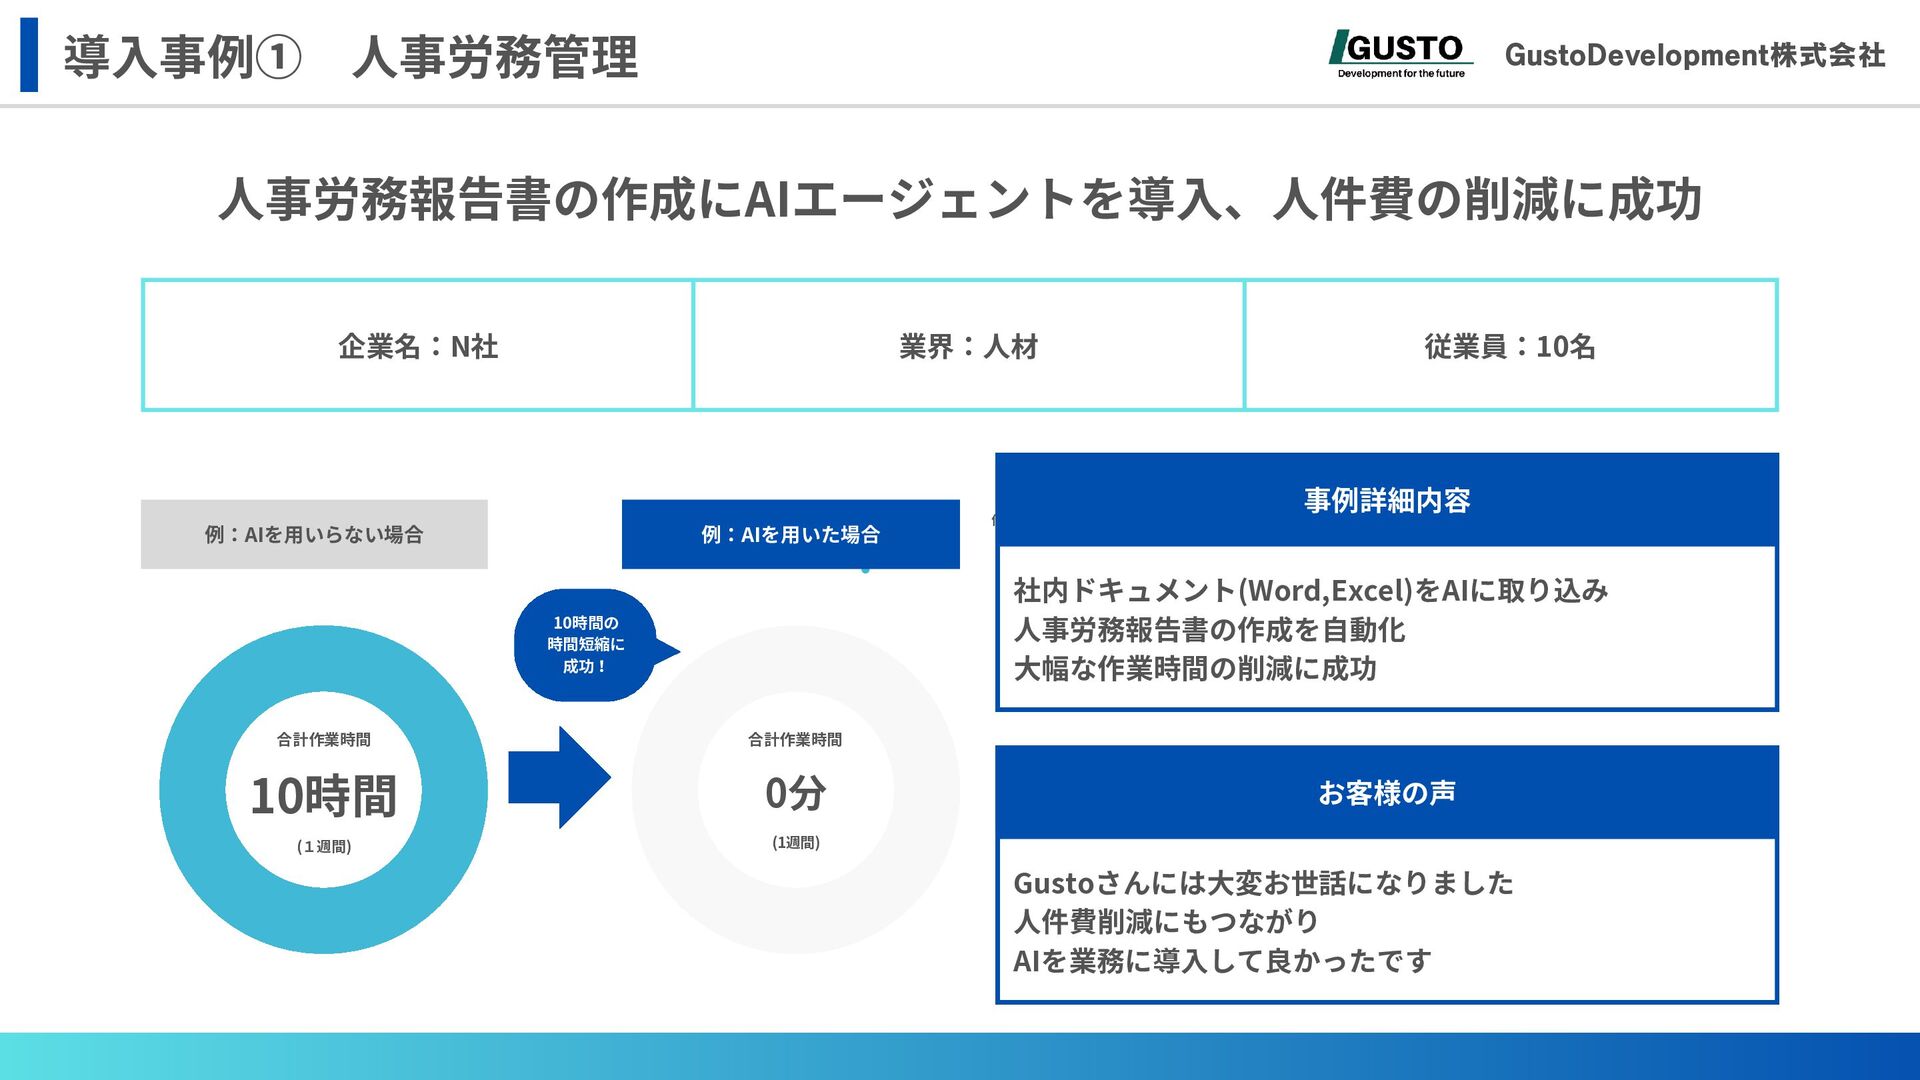Click '合計作業時間' above 10時間

point(323,739)
